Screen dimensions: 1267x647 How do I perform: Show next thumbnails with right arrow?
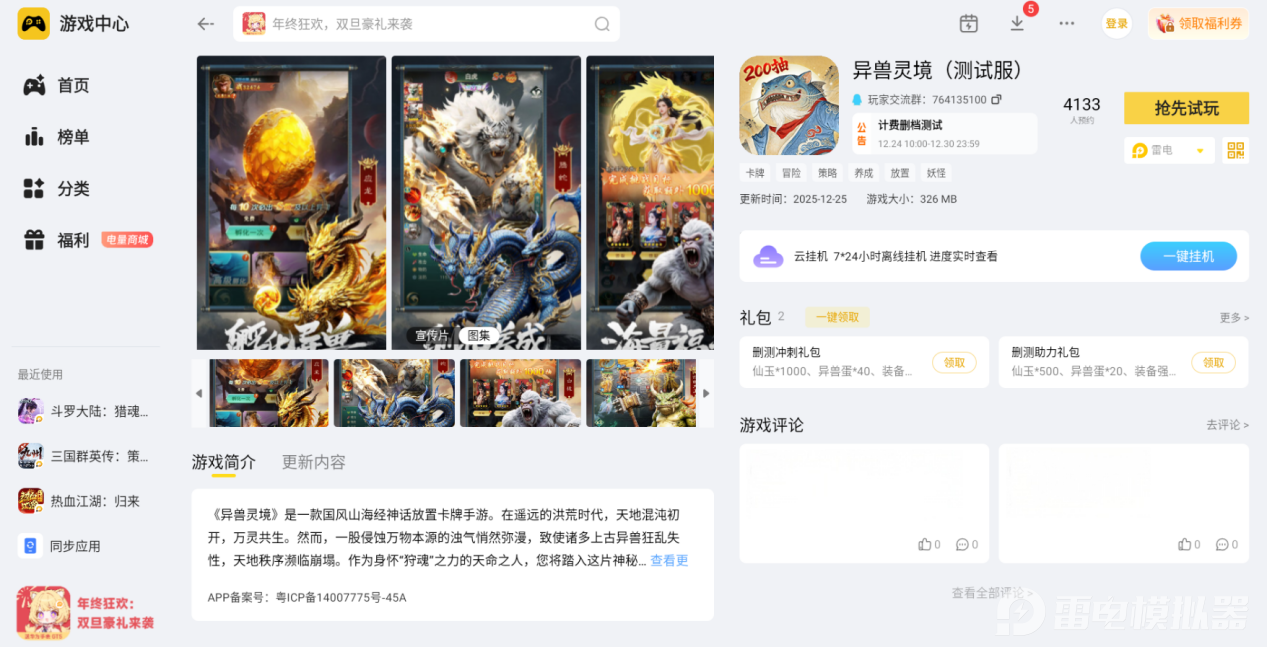pos(706,393)
